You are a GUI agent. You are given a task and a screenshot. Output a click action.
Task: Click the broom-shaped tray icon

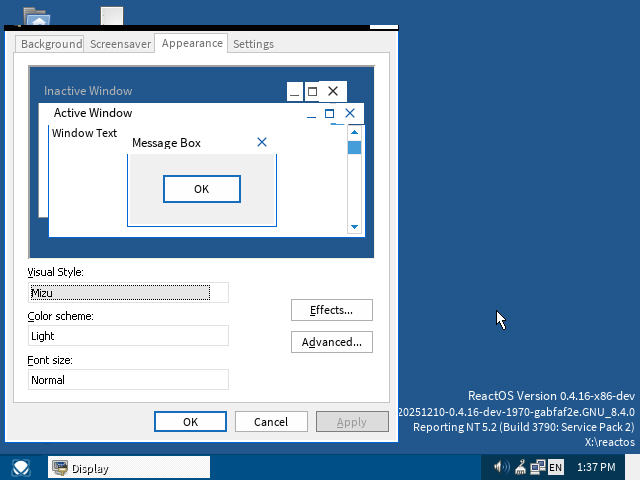[520, 467]
